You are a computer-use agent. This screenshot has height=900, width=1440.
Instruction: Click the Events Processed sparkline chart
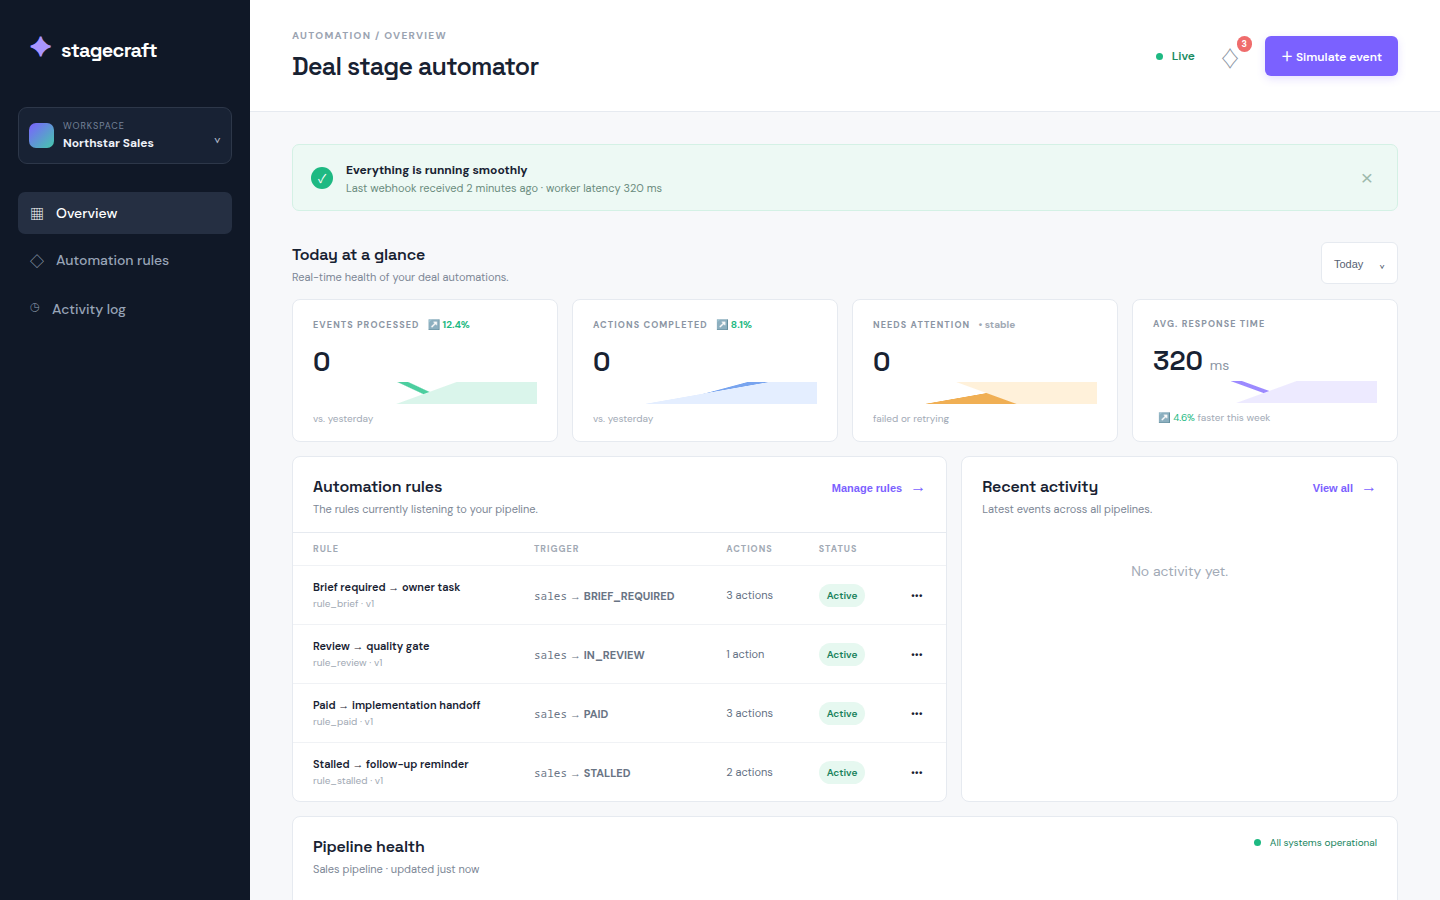[467, 392]
